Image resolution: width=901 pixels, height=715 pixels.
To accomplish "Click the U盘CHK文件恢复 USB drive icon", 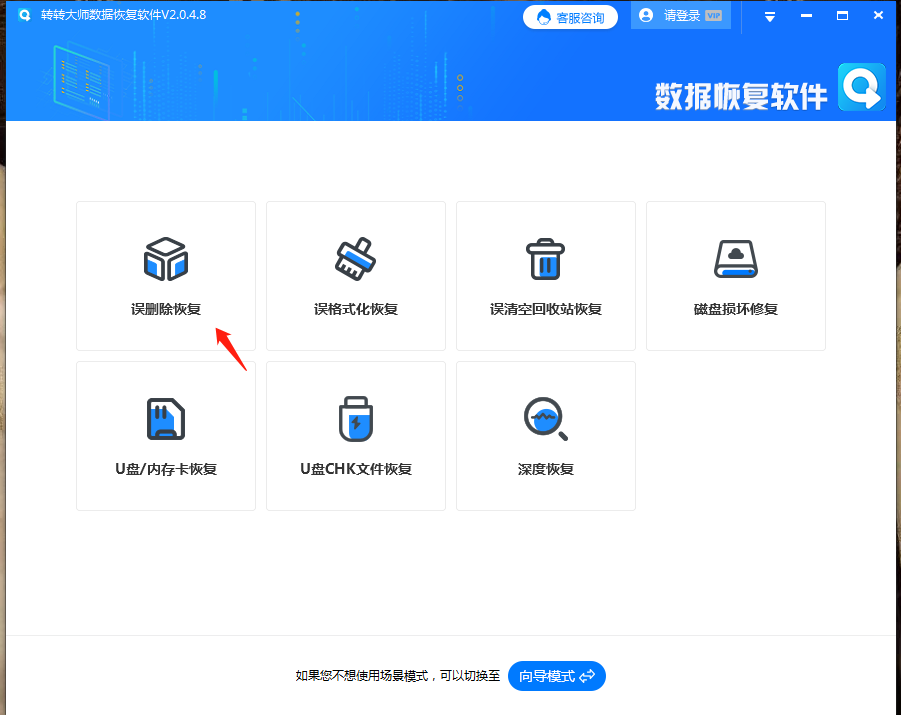I will coord(355,418).
